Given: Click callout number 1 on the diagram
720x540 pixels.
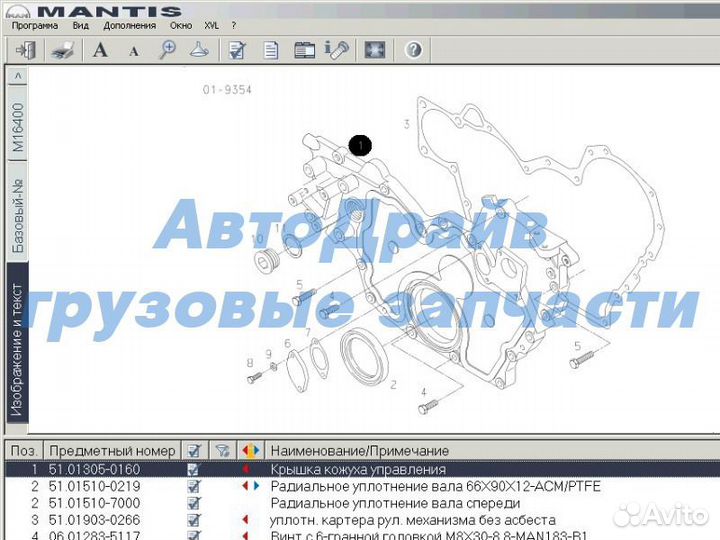Looking at the screenshot, I should tap(359, 145).
